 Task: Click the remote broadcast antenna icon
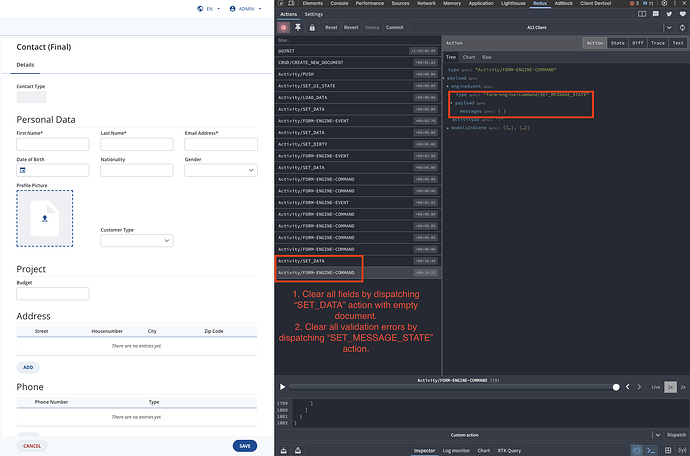(682, 450)
